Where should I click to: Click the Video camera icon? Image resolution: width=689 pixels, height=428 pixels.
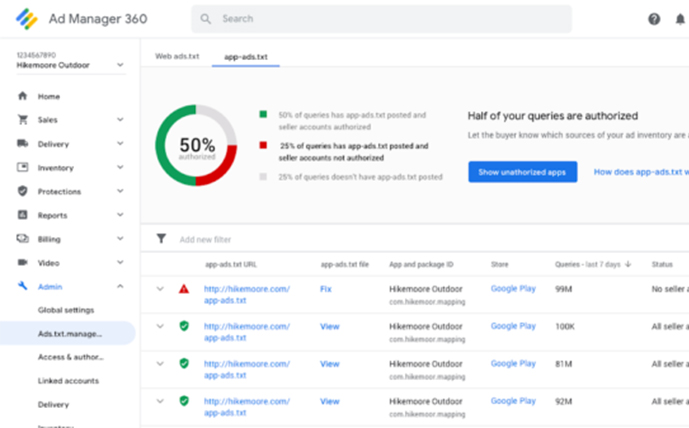click(22, 262)
